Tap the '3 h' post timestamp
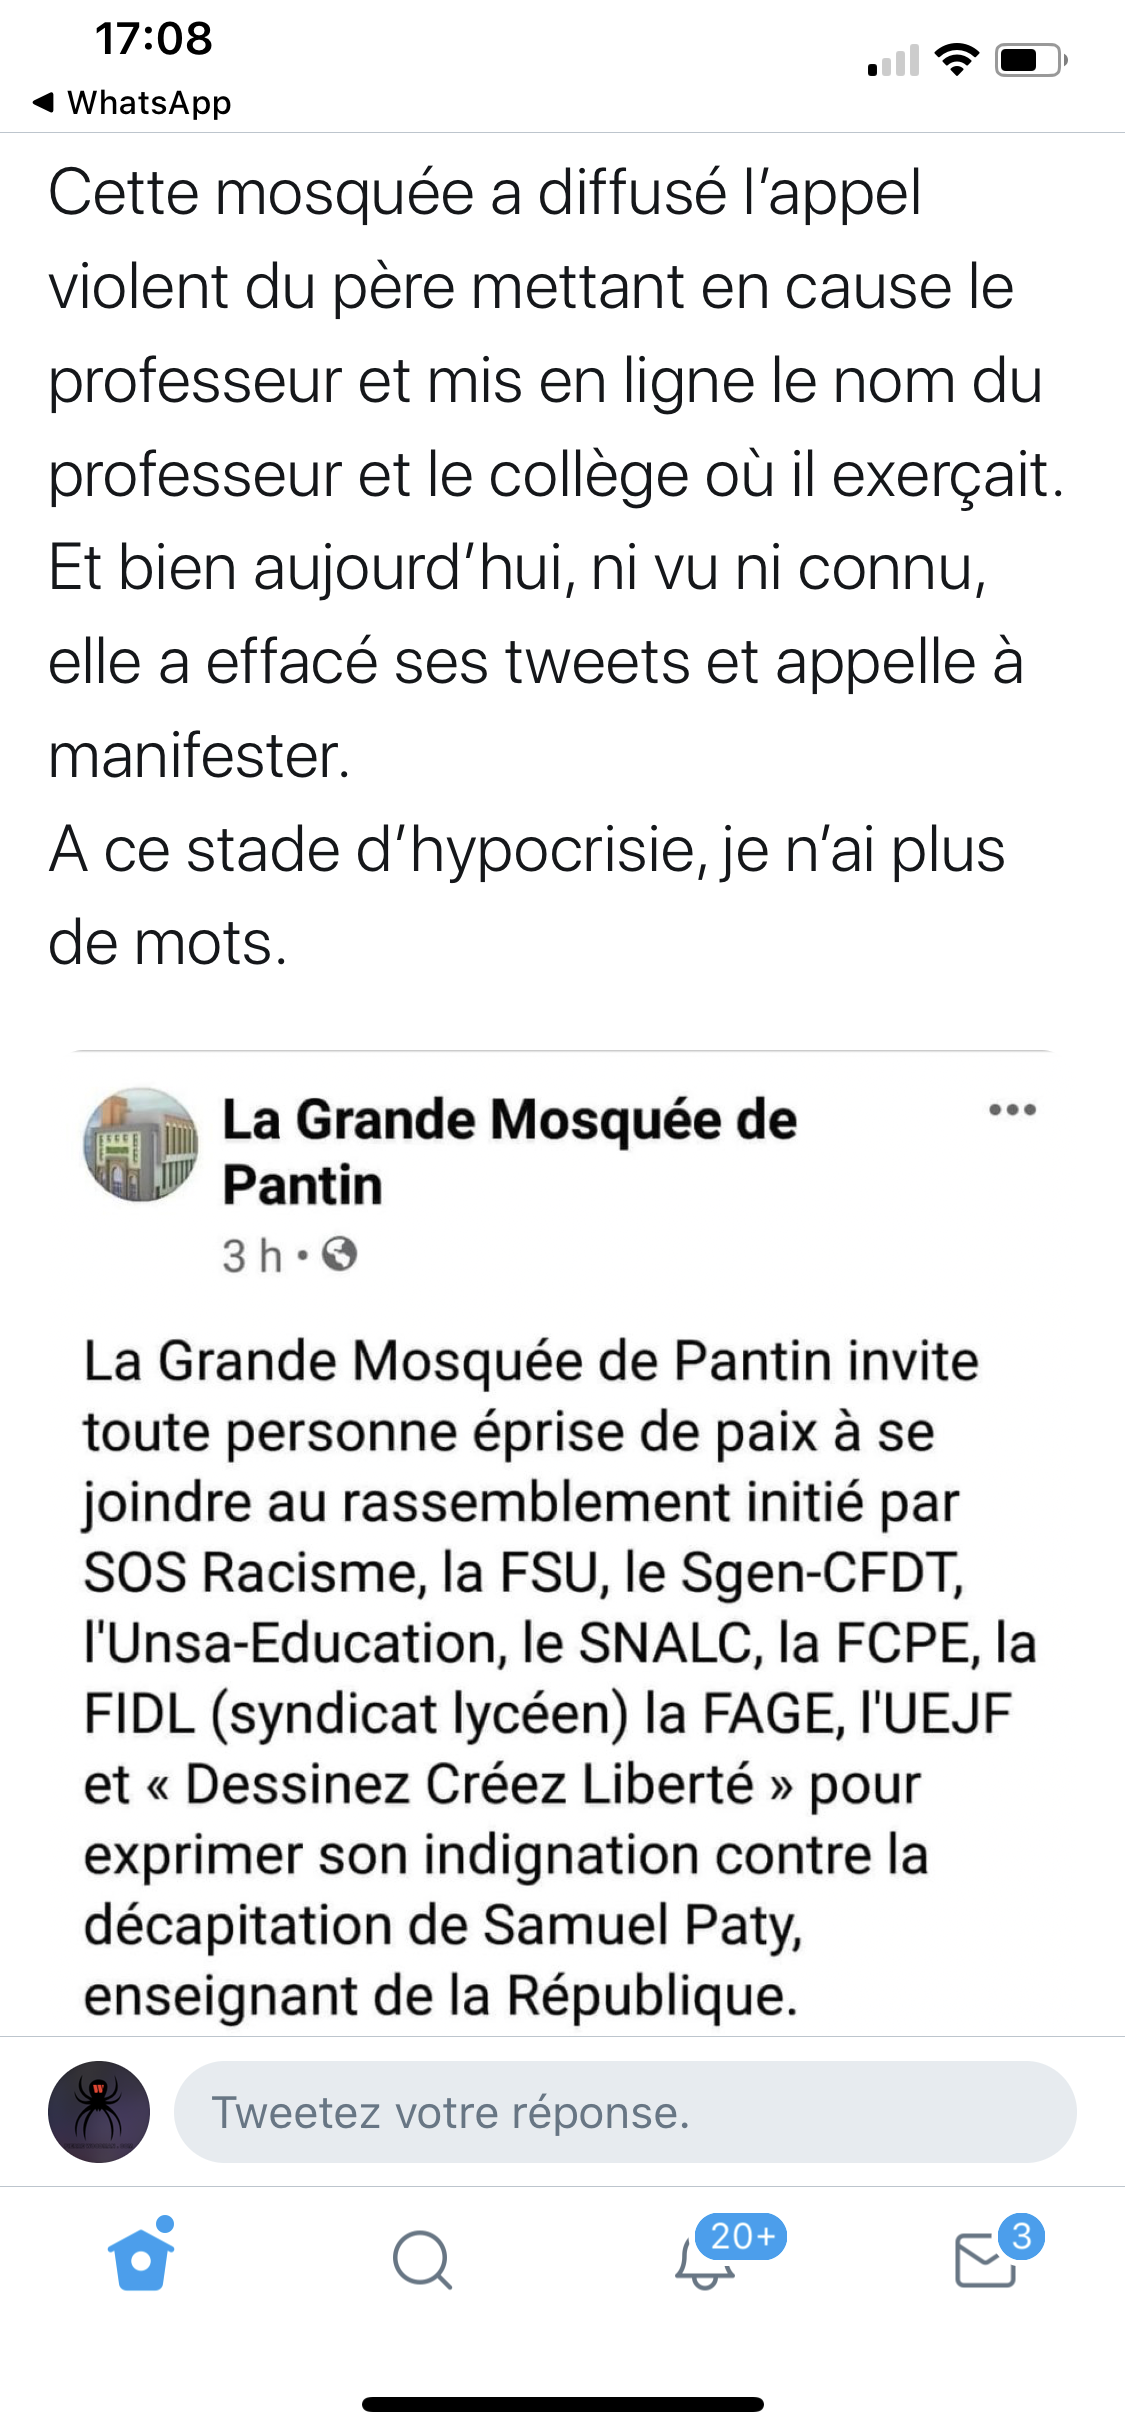This screenshot has height=2436, width=1125. (x=252, y=1255)
